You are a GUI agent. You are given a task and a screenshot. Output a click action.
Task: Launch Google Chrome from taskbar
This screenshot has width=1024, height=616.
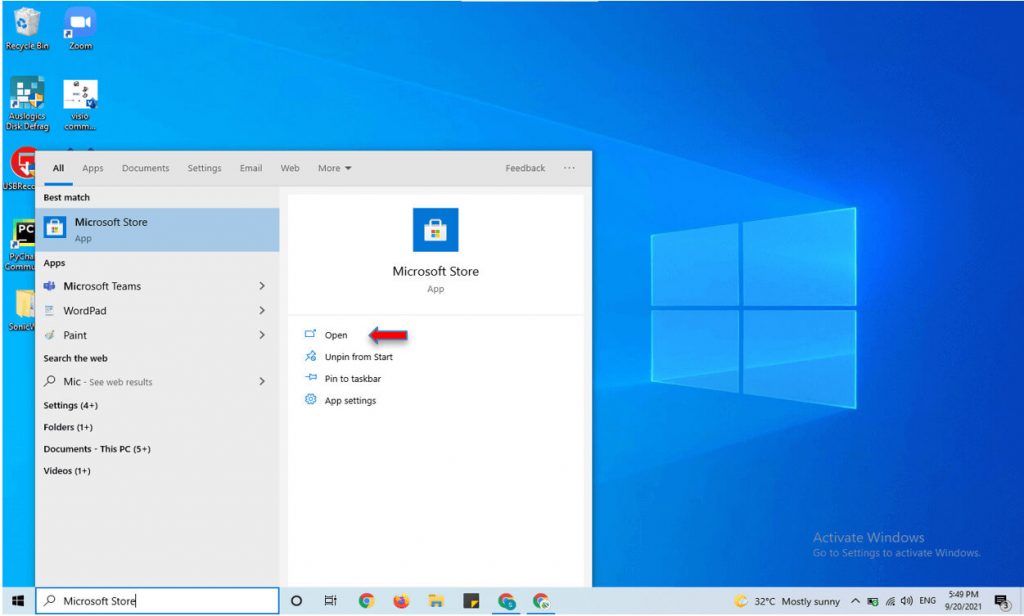[366, 601]
